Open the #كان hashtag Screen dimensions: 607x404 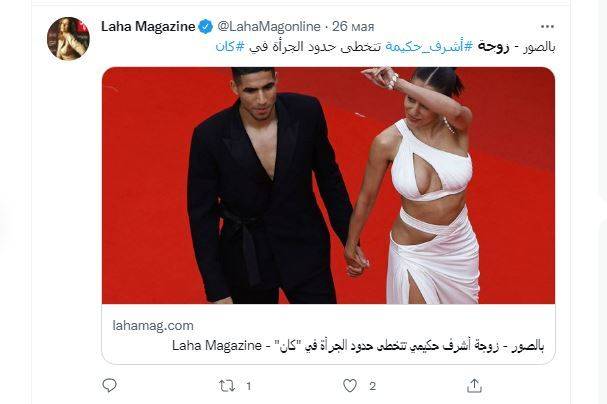click(230, 47)
